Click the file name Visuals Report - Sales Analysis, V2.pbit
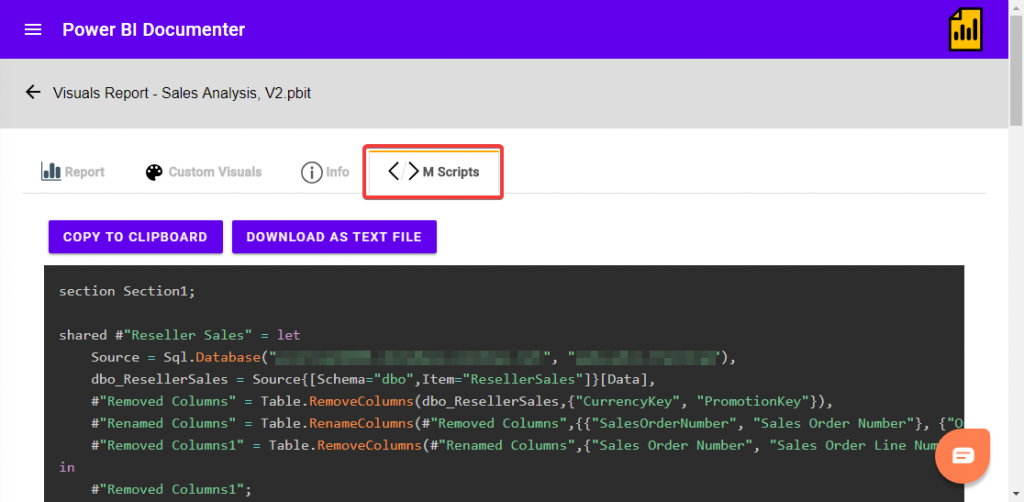 tap(182, 93)
